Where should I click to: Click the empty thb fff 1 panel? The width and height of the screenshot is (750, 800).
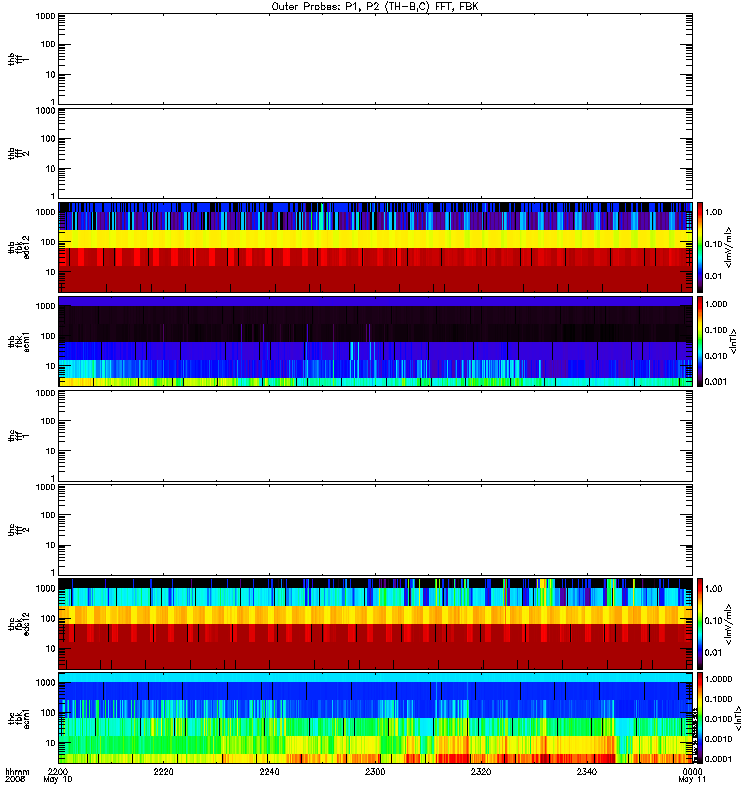[x=376, y=59]
